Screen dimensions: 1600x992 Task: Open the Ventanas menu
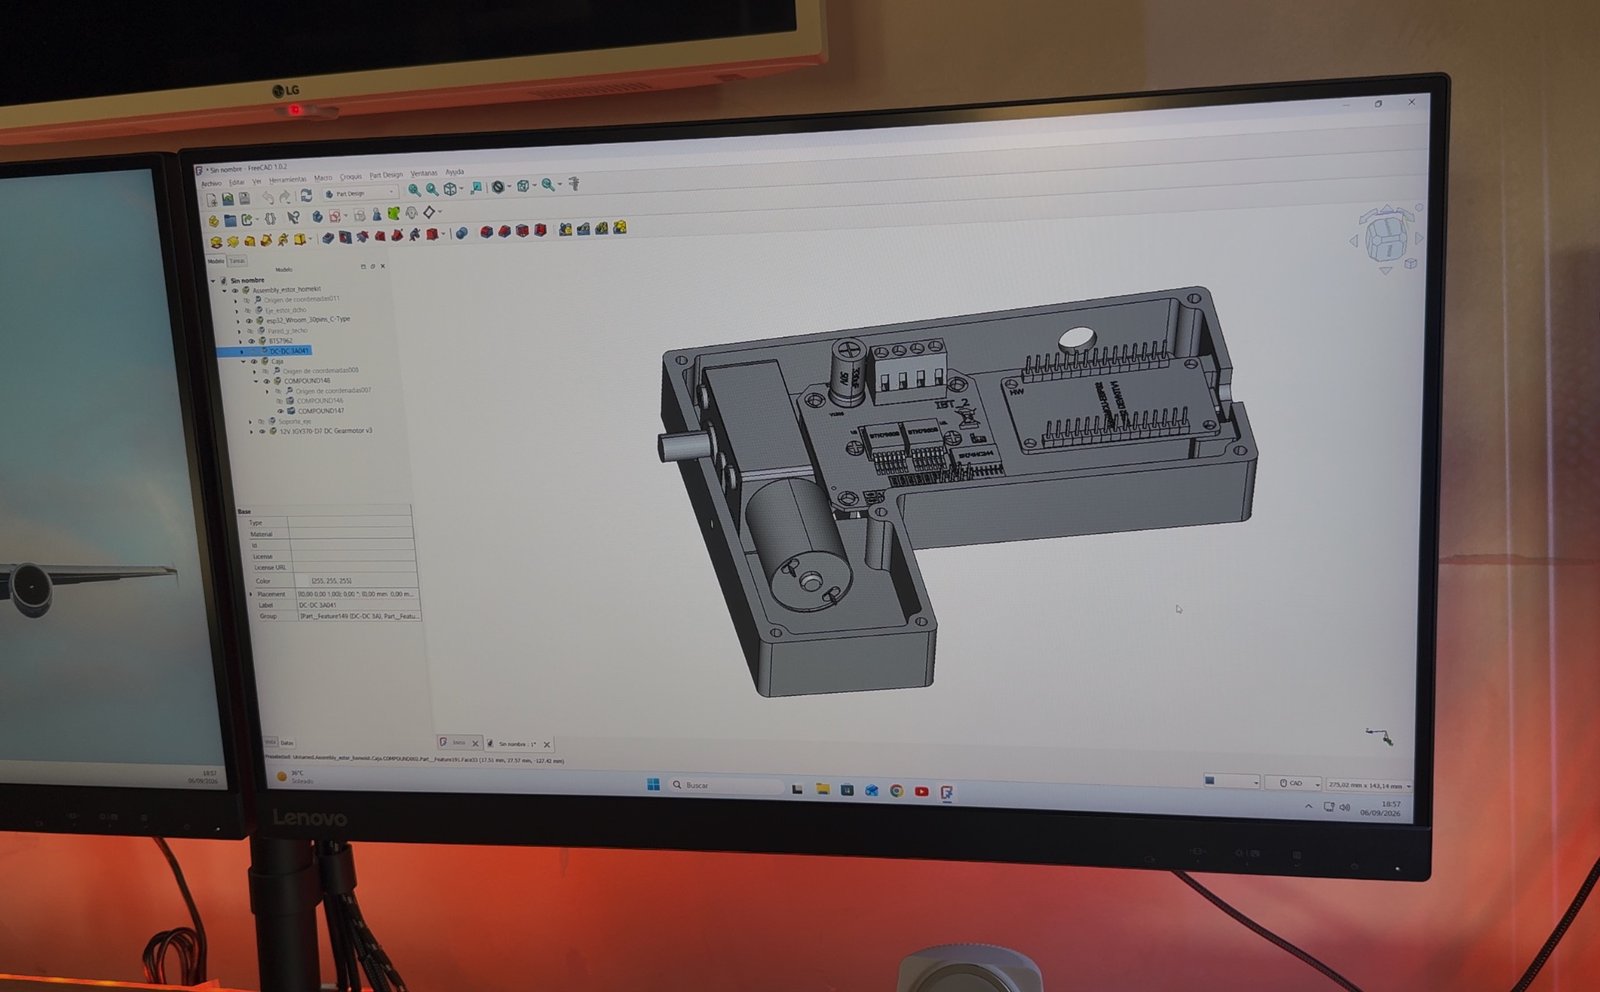click(x=423, y=173)
